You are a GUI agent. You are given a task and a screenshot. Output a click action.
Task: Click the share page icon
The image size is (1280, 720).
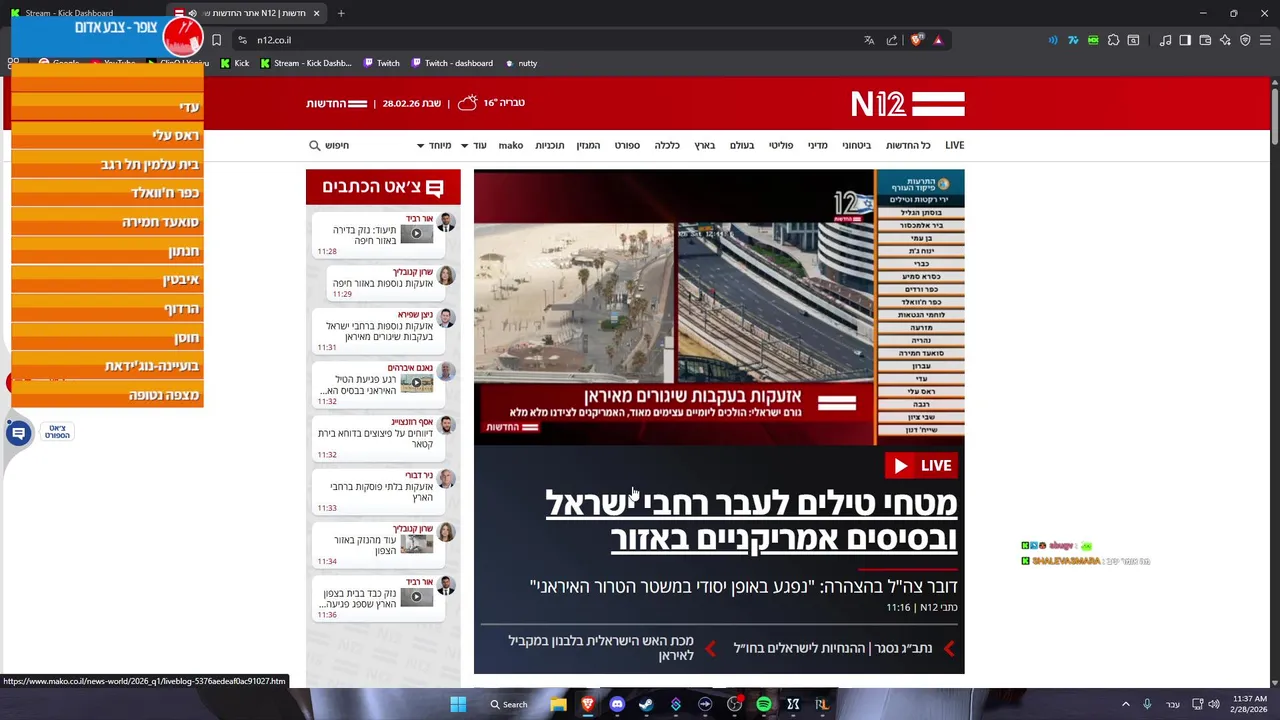tap(892, 40)
